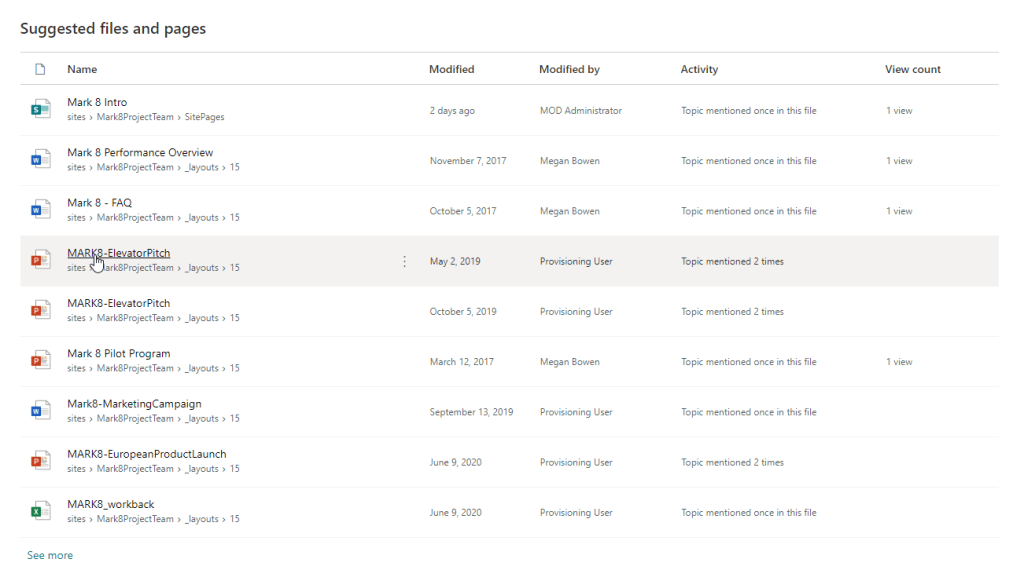
Task: Open the Mark 8 Intro page link
Action: [97, 102]
